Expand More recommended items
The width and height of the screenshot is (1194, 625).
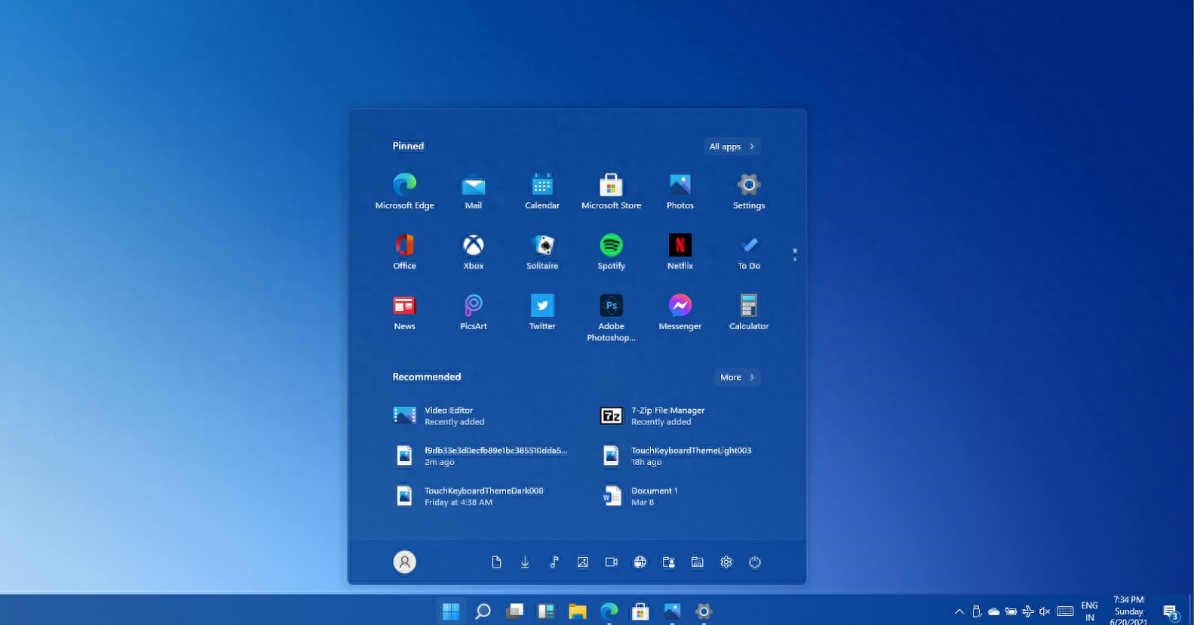pos(737,378)
